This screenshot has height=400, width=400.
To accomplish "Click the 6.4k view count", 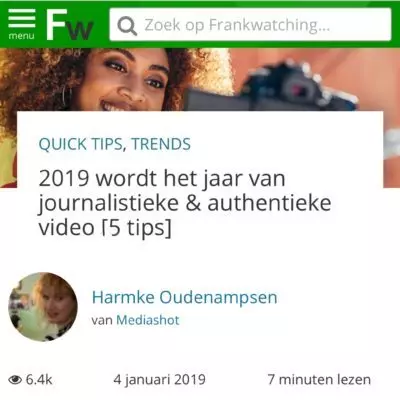I will click(39, 380).
